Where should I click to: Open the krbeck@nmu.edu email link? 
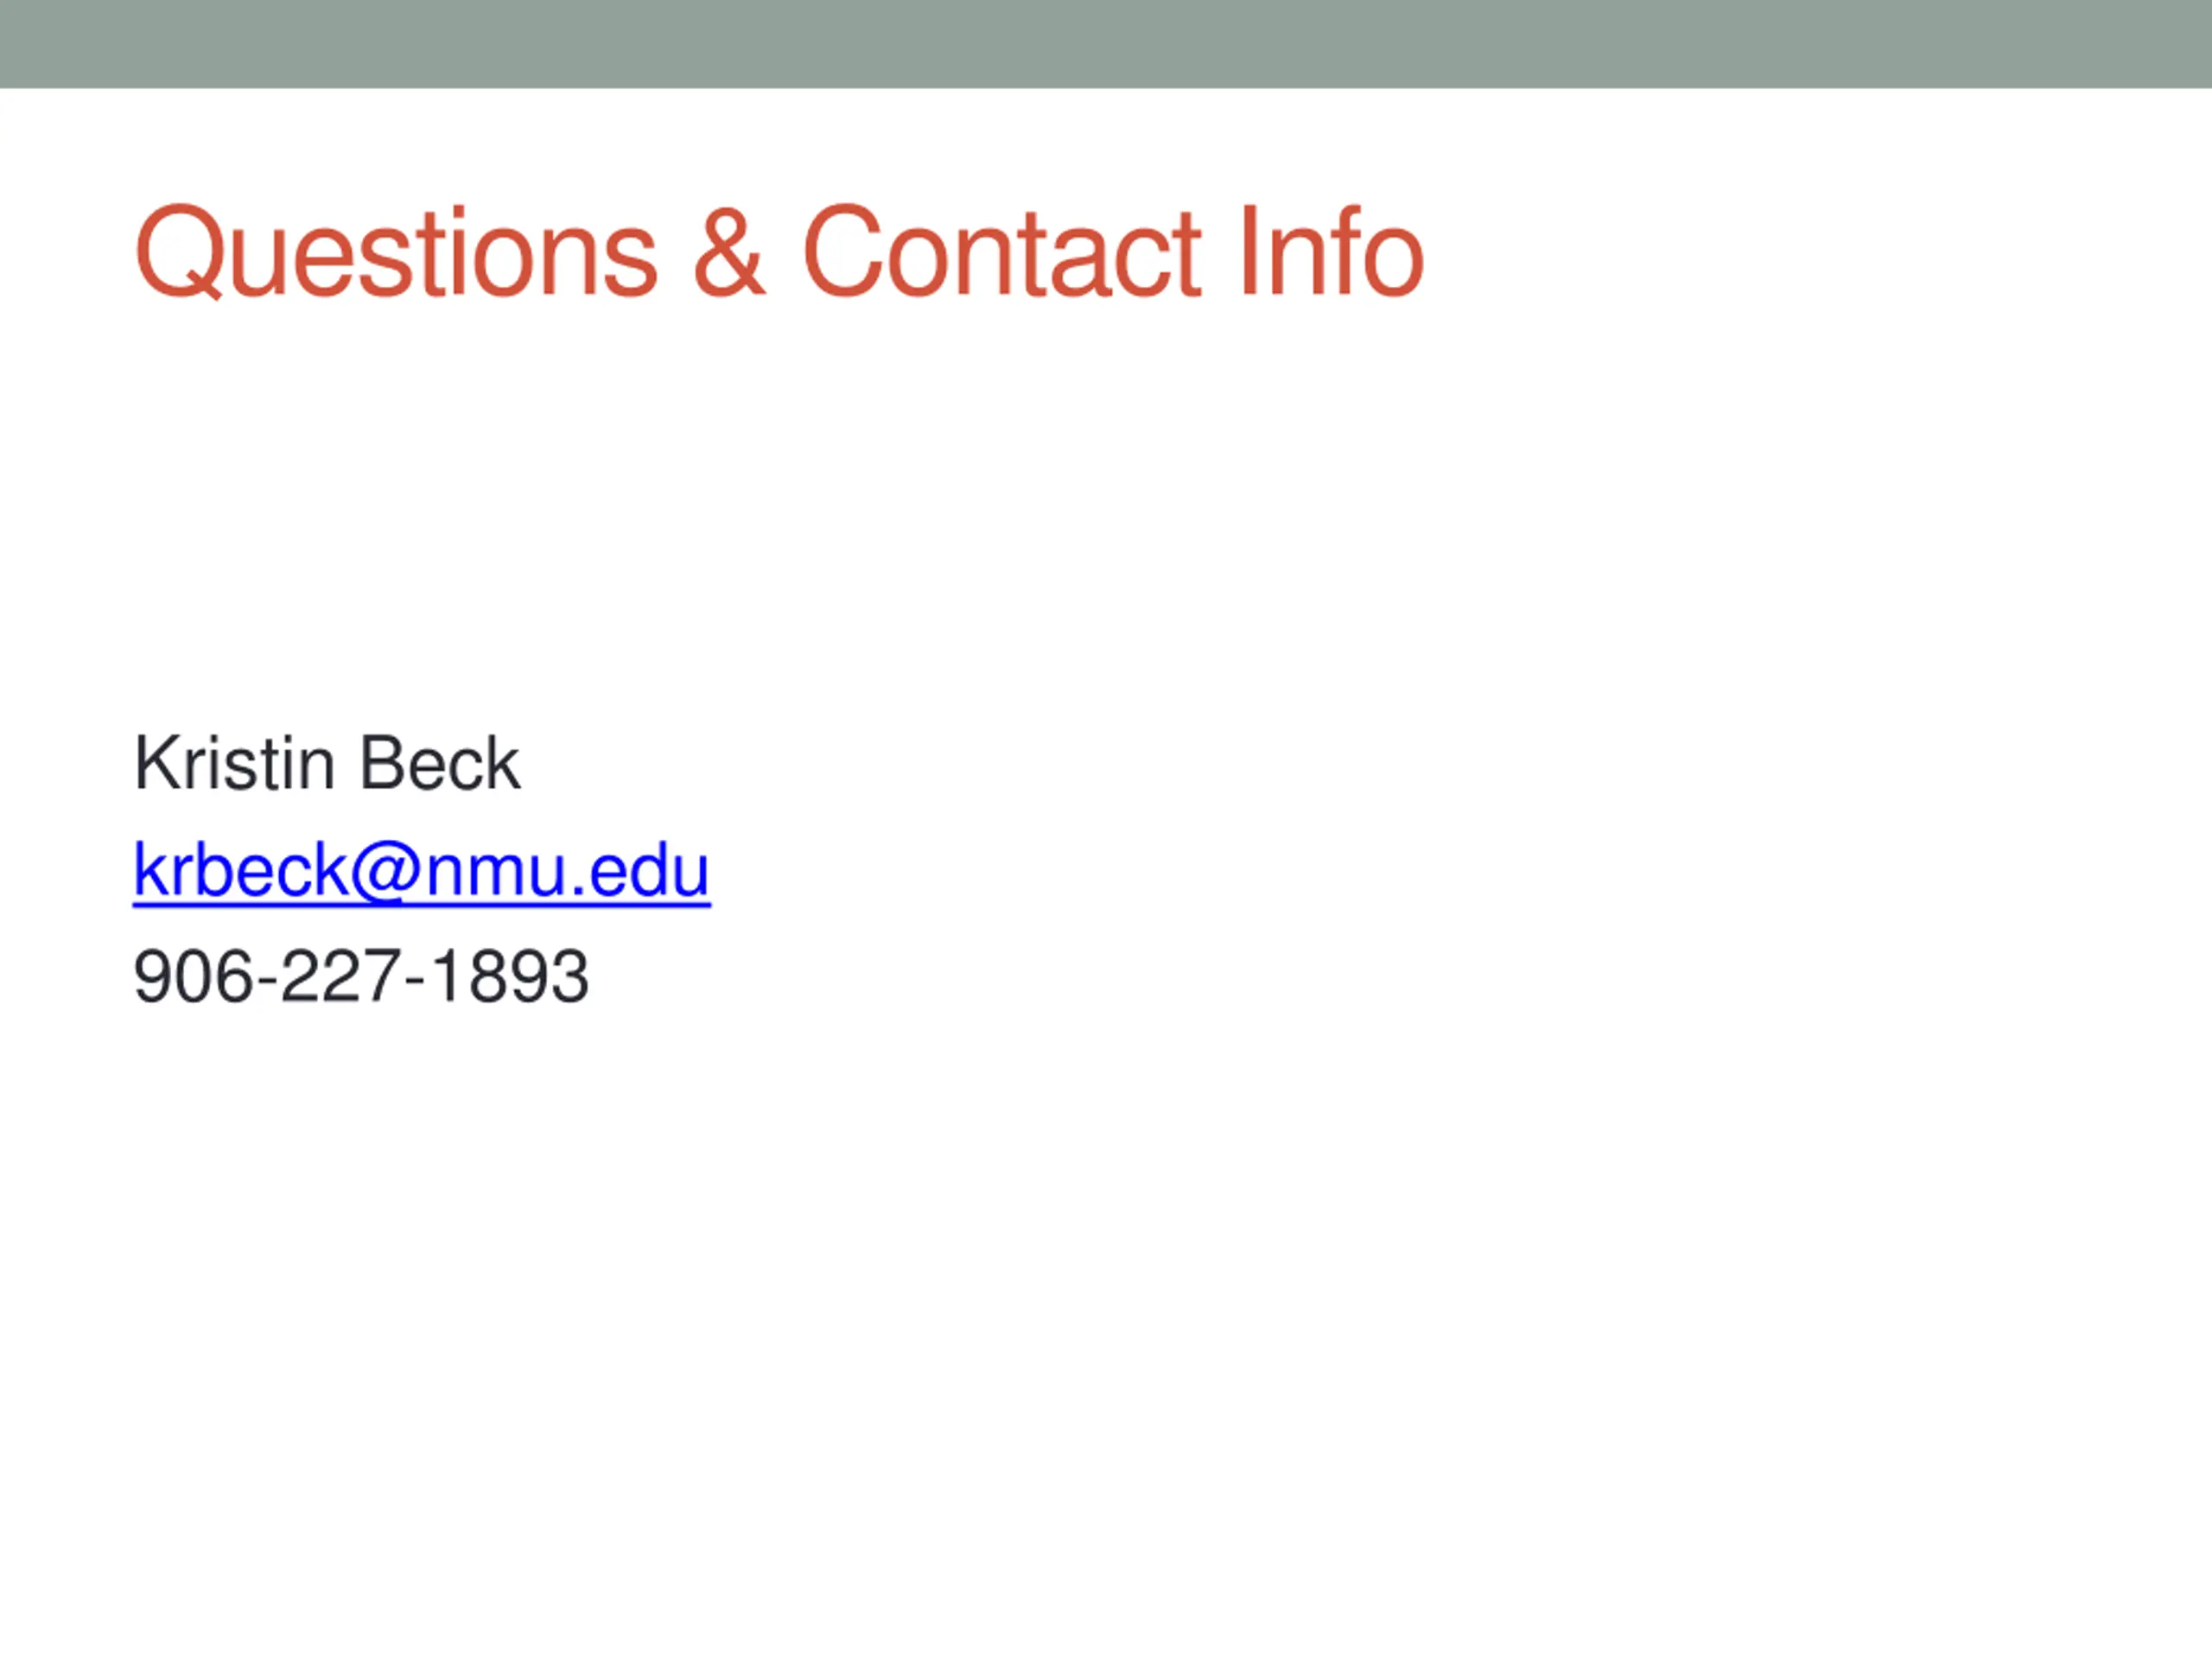coord(421,870)
